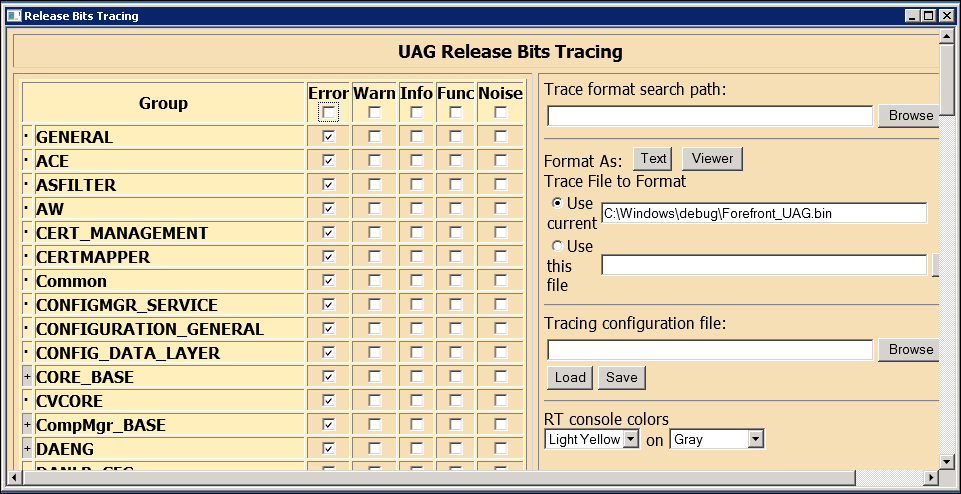Select the Use current radio button

(x=557, y=203)
